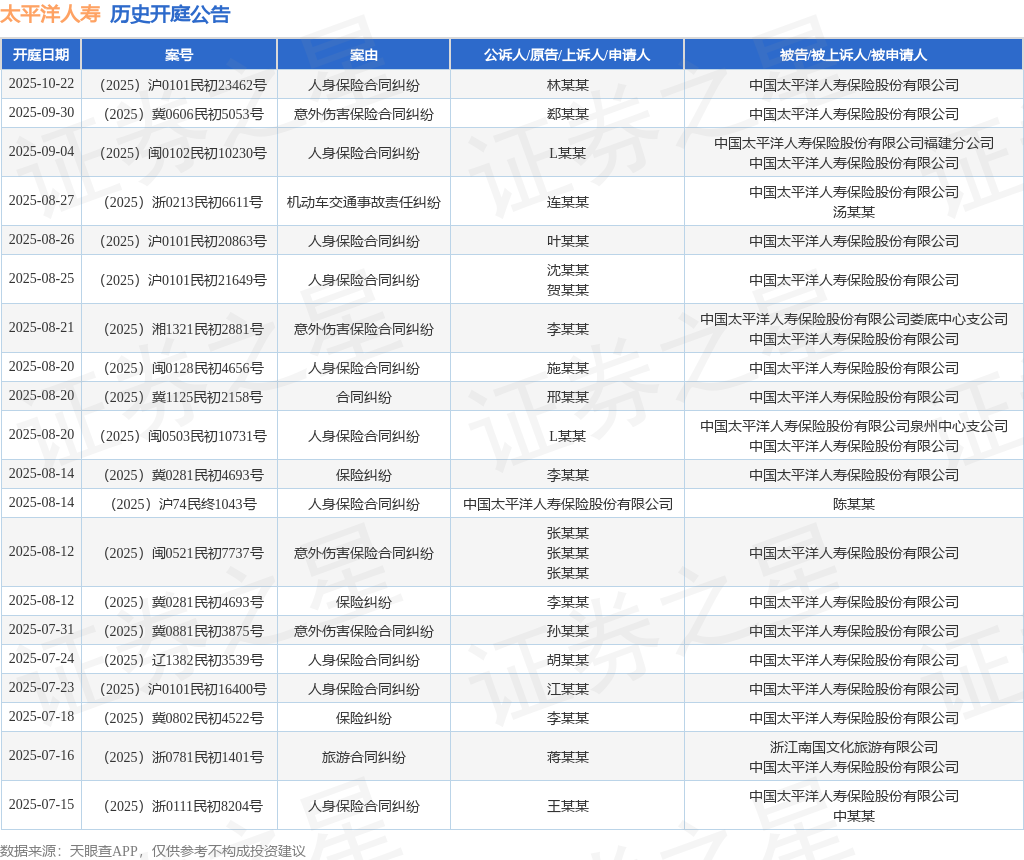Select case number 冀0802民初4522号

point(184,718)
